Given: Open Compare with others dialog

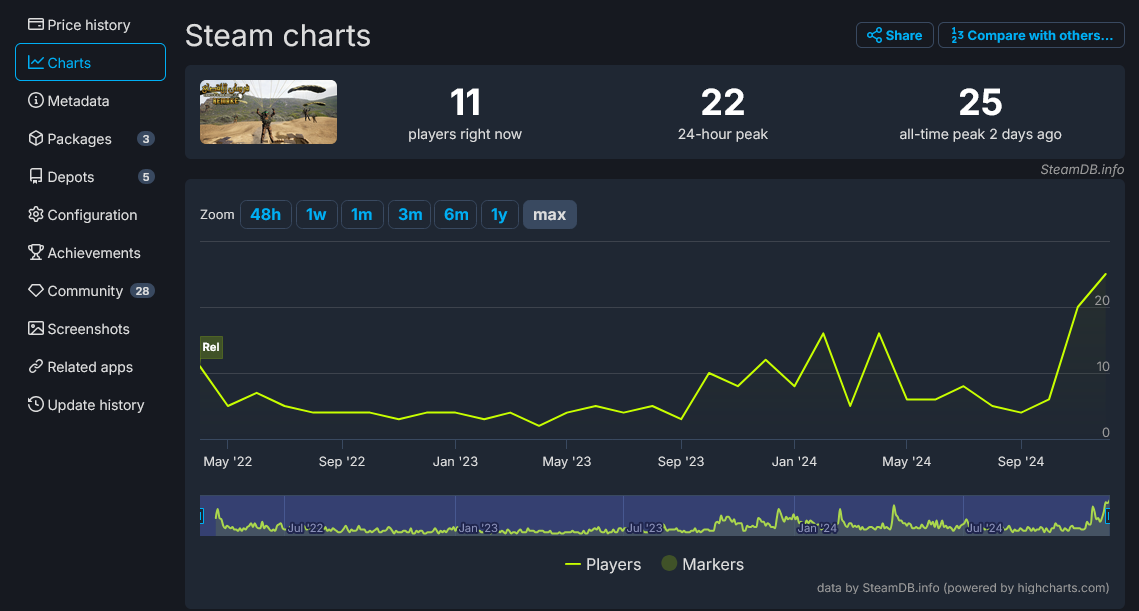Looking at the screenshot, I should [x=1031, y=35].
